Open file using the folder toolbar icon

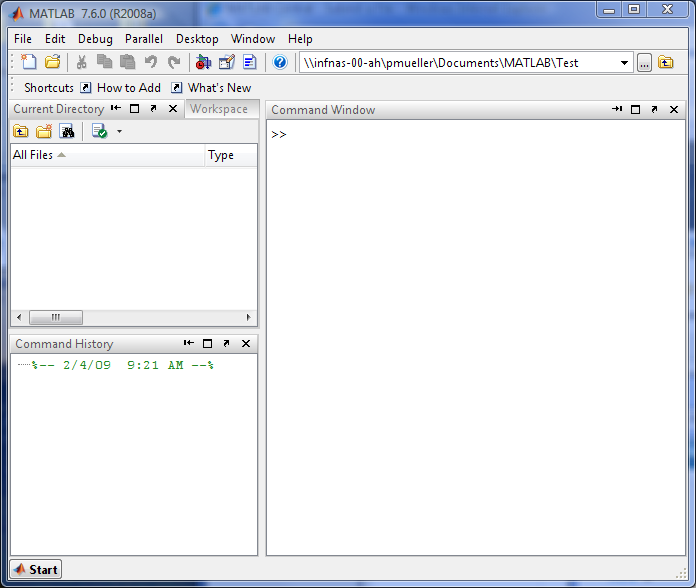click(x=52, y=62)
